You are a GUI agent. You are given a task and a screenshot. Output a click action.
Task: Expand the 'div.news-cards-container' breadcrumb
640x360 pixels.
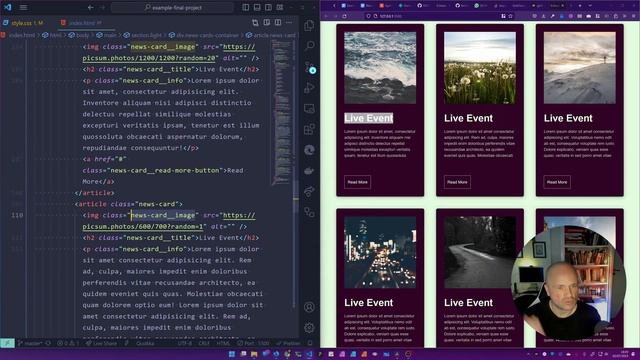(204, 35)
